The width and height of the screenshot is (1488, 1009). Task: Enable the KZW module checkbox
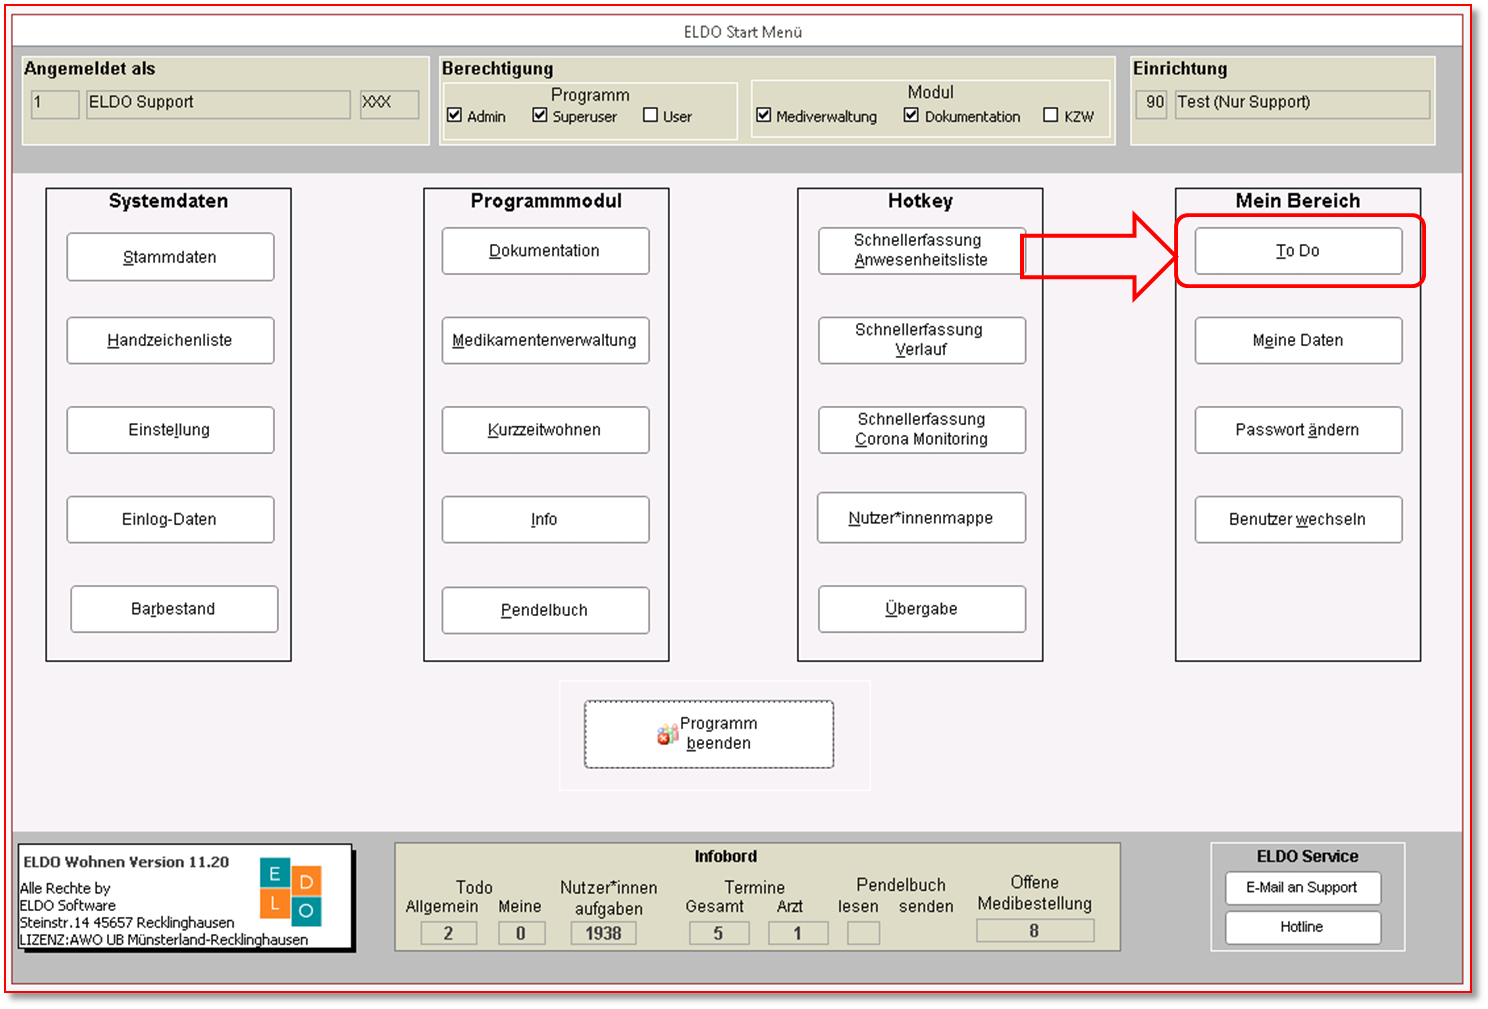click(1051, 115)
